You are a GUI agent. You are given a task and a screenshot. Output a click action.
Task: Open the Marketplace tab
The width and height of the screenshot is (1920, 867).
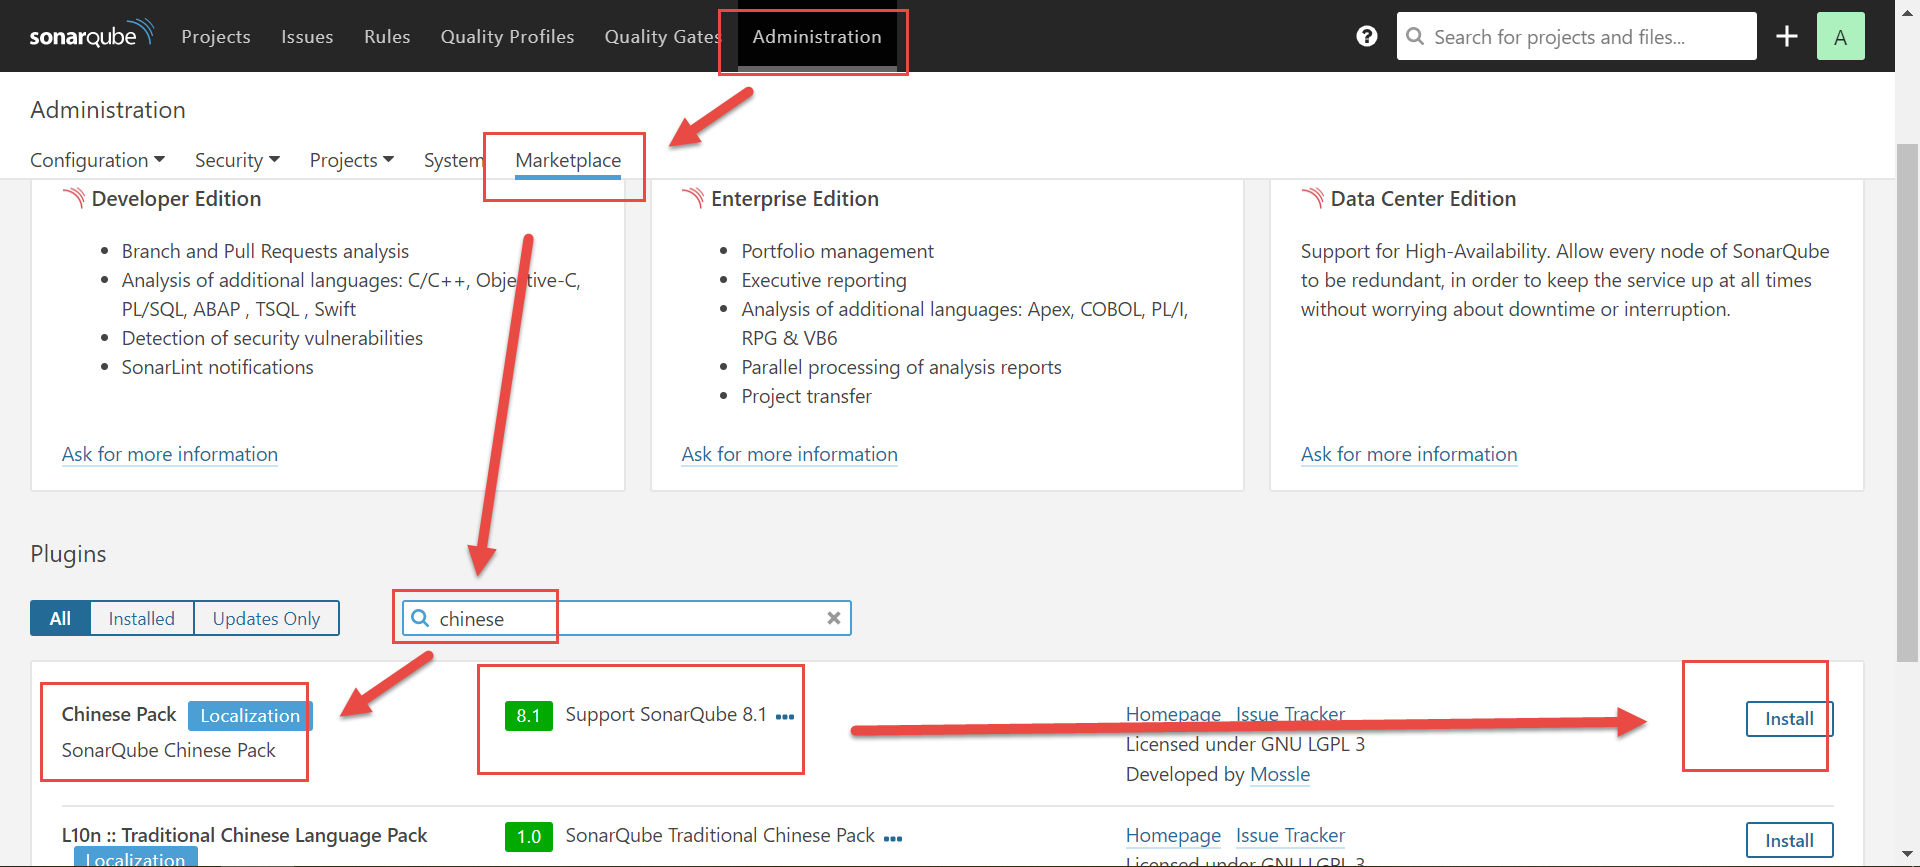(567, 160)
